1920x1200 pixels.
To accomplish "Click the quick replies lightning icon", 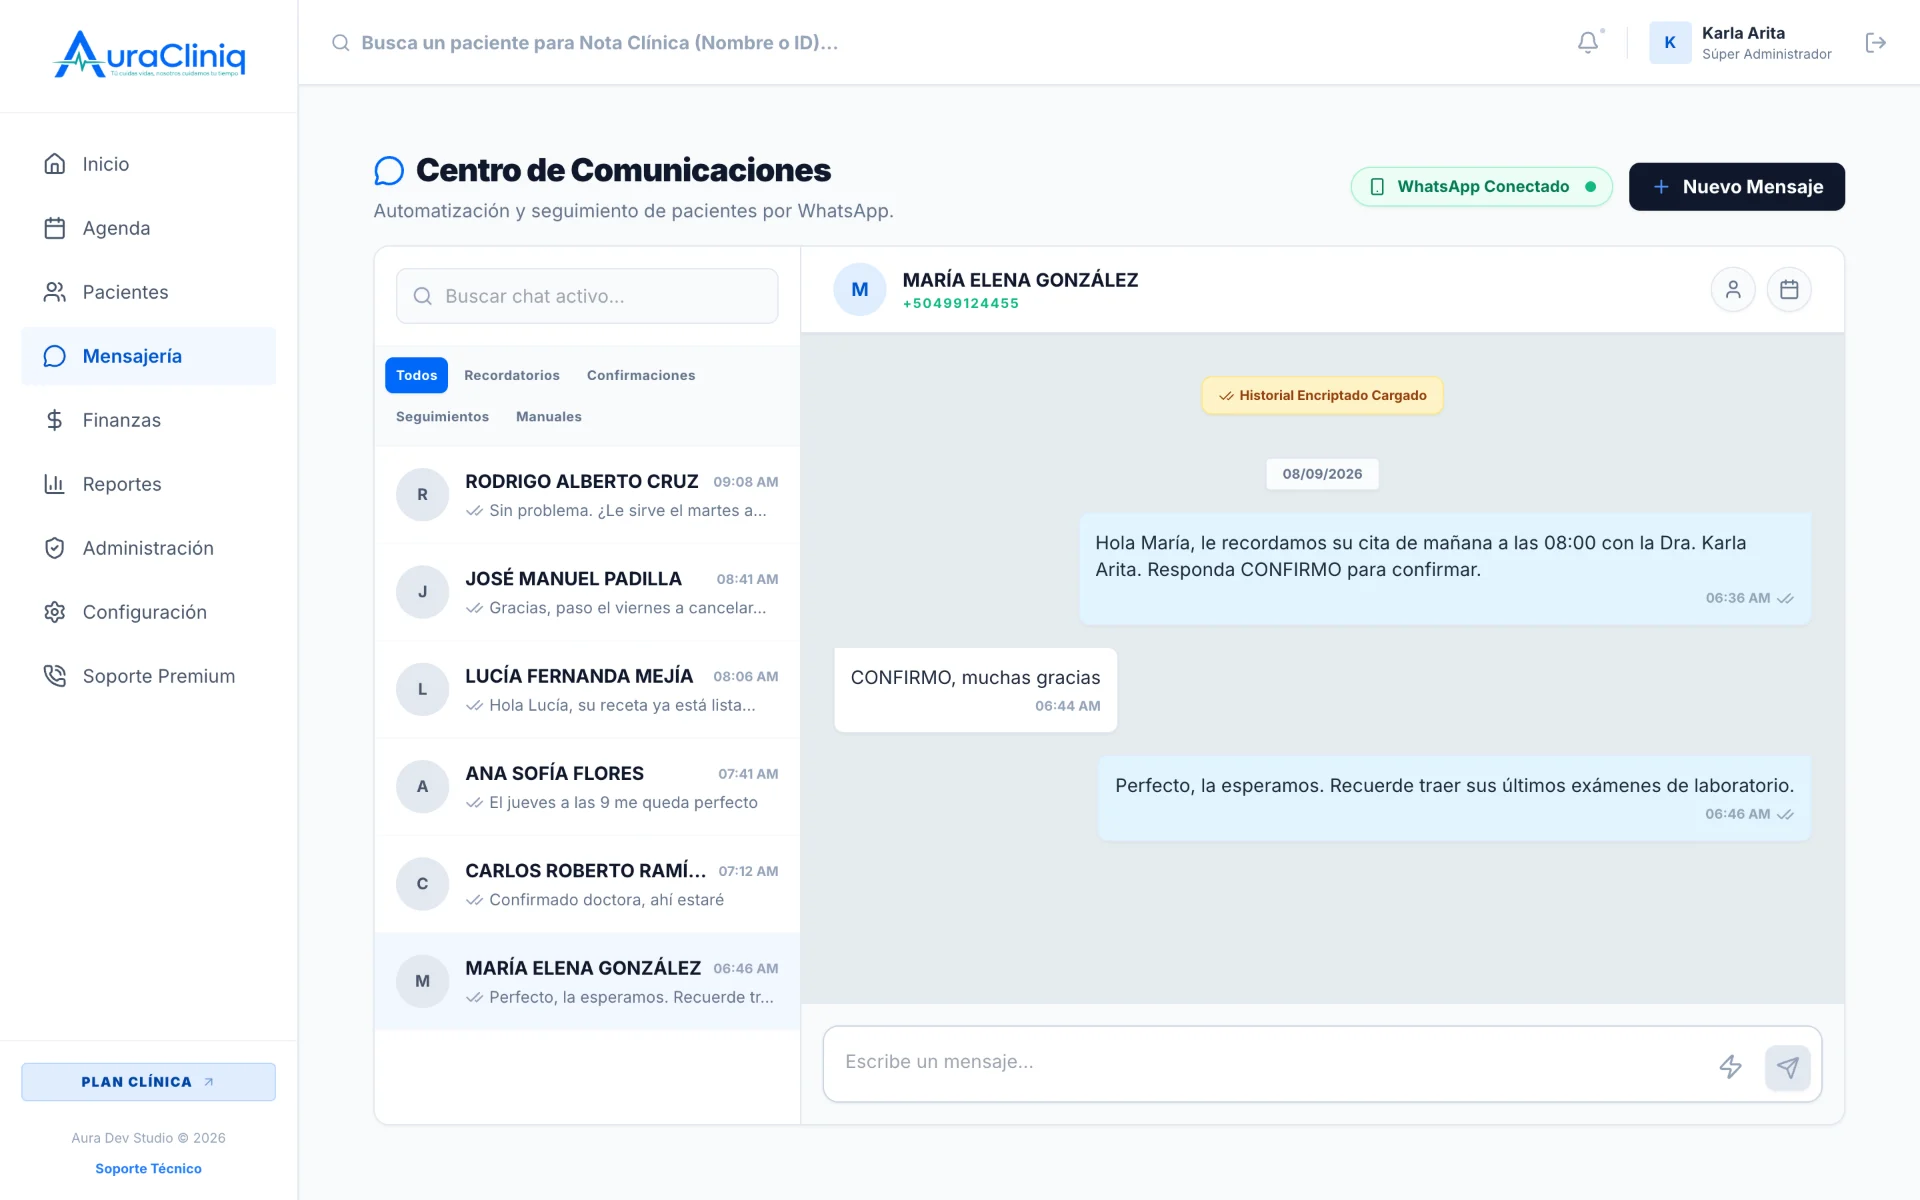I will click(1730, 1066).
